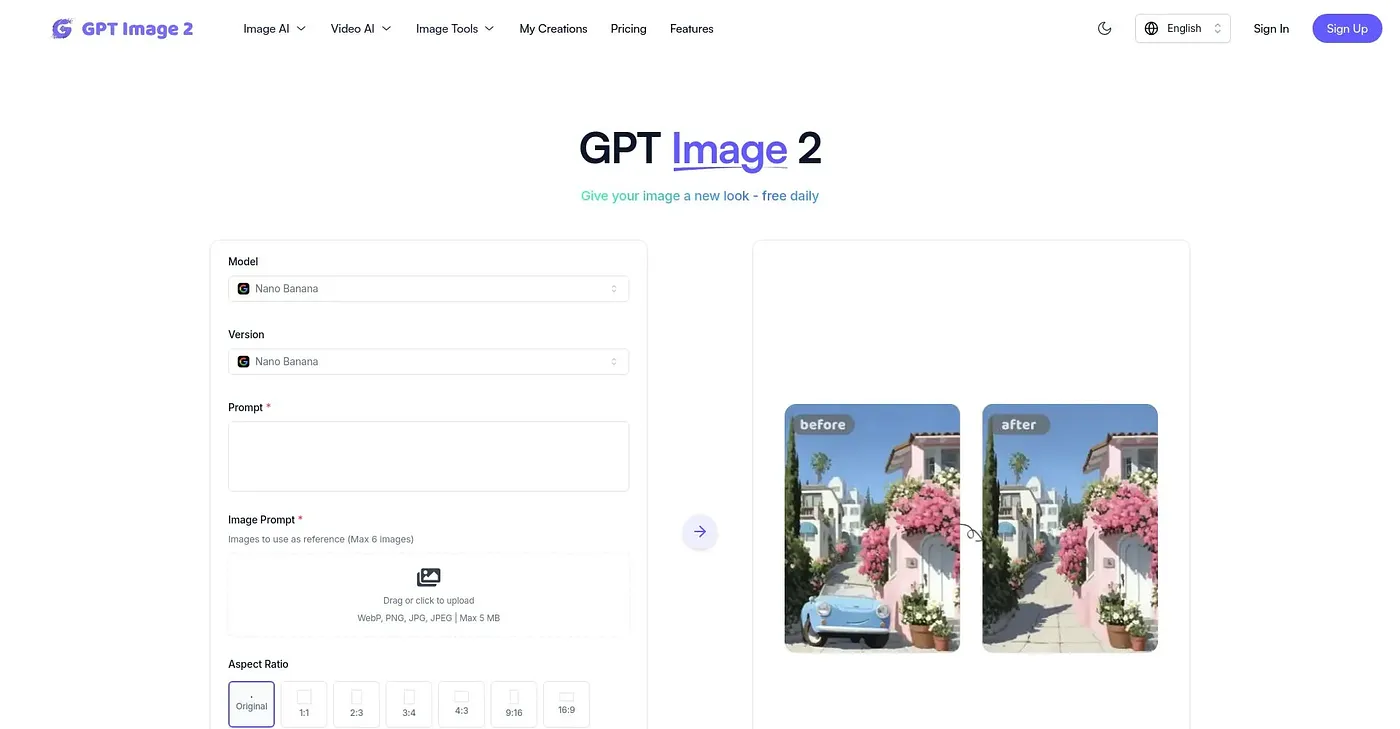The width and height of the screenshot is (1400, 729).
Task: Open the Pricing page
Action: pos(628,29)
